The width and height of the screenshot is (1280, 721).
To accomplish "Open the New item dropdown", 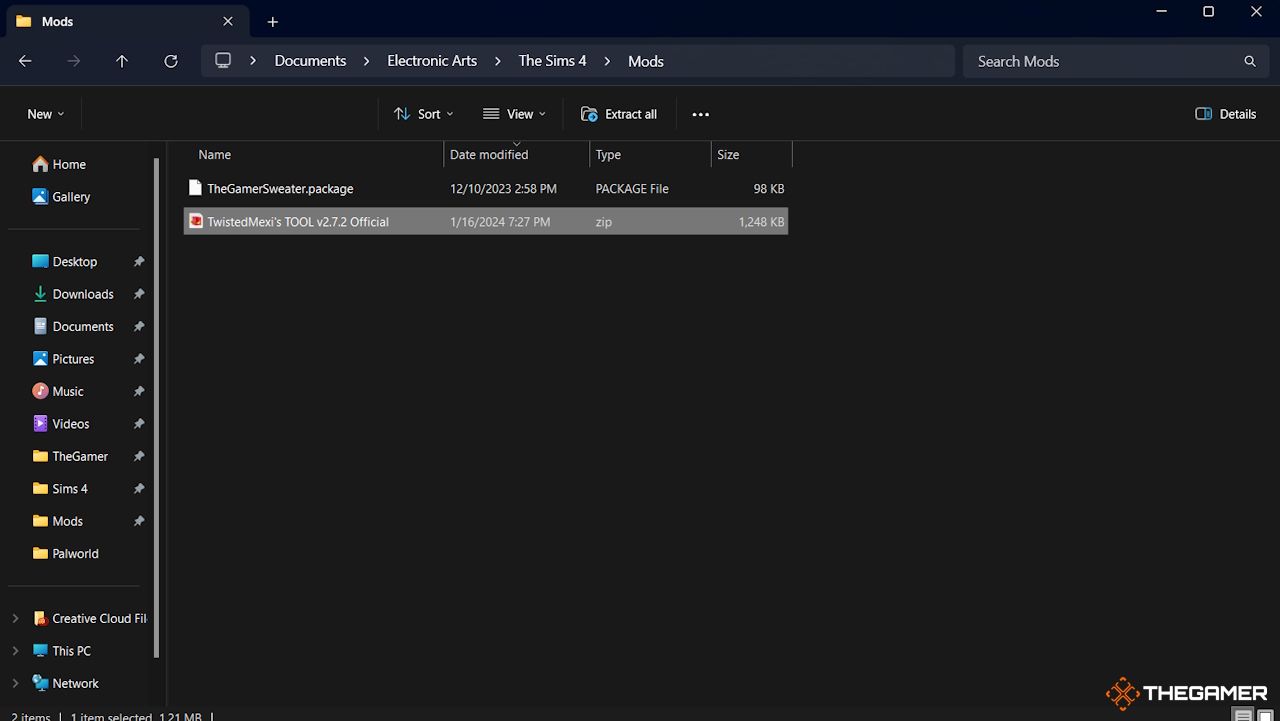I will tap(46, 114).
